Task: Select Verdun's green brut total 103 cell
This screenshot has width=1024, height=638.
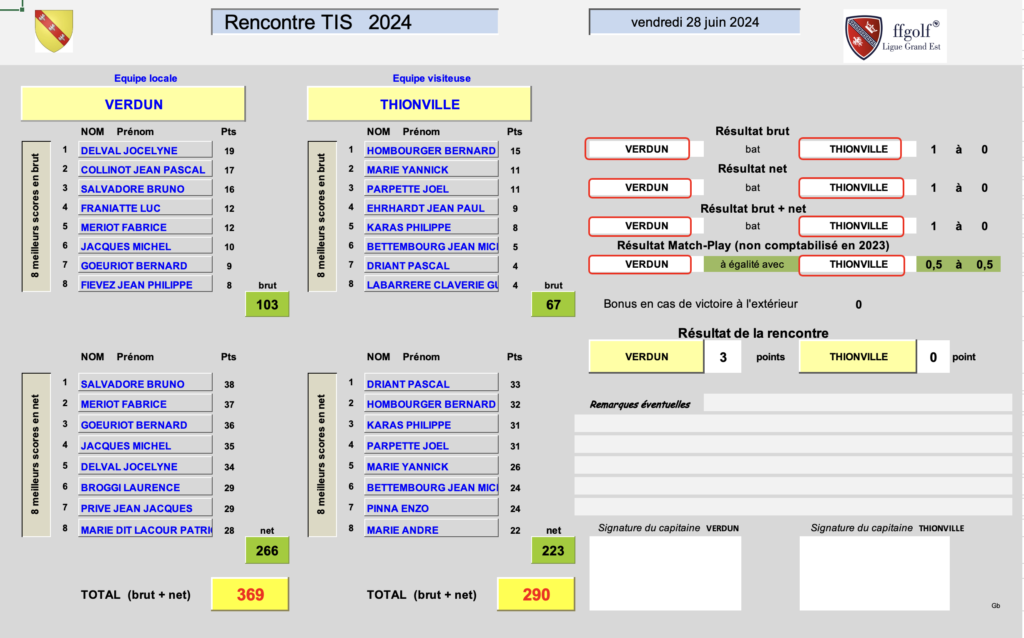Action: (267, 305)
